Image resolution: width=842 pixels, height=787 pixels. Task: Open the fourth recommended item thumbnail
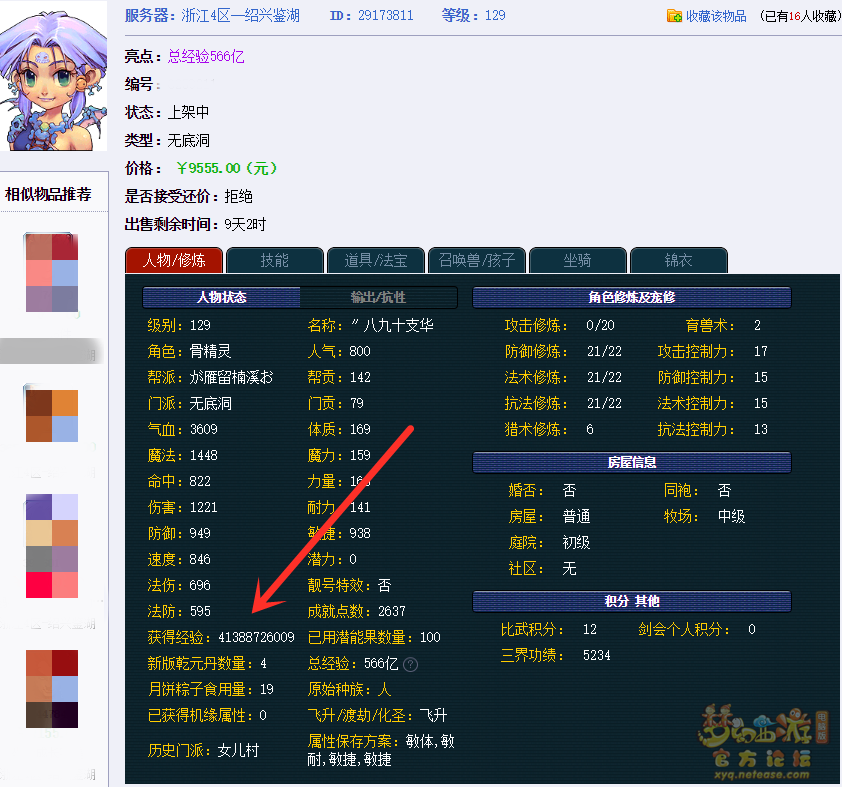click(52, 689)
